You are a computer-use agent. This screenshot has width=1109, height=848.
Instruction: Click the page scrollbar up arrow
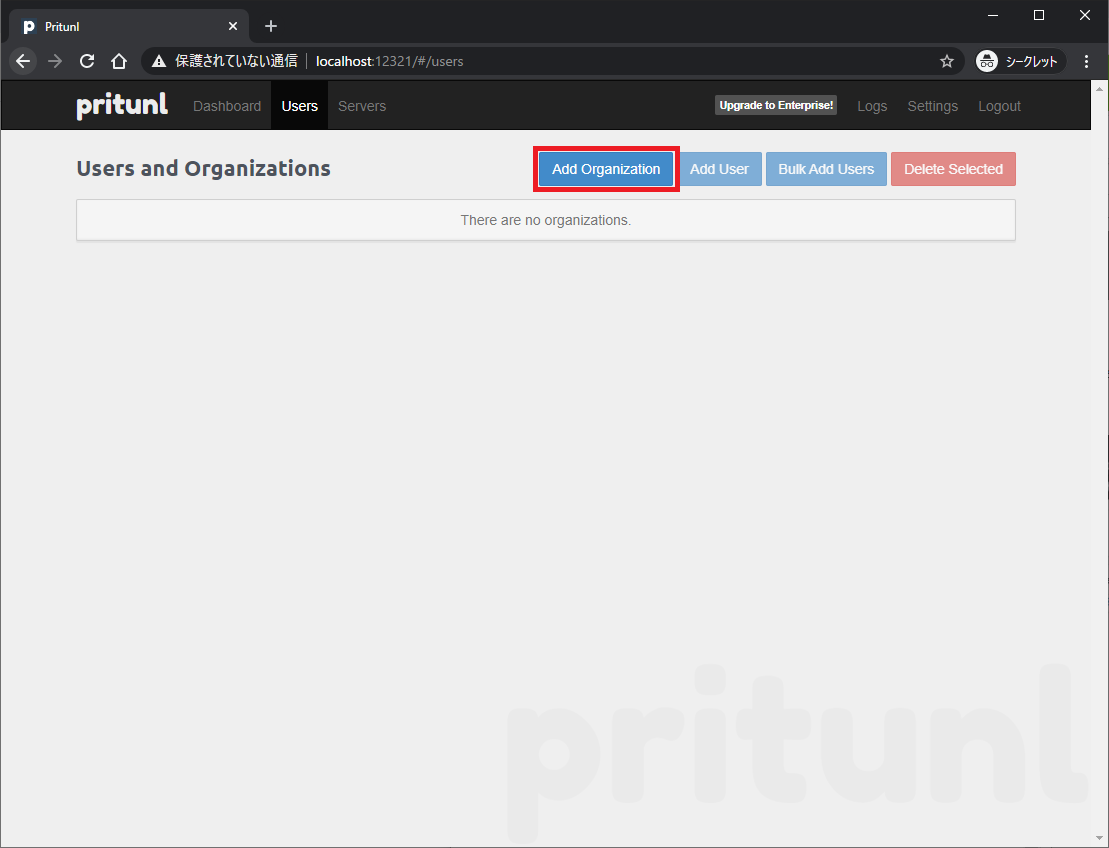pyautogui.click(x=1100, y=90)
